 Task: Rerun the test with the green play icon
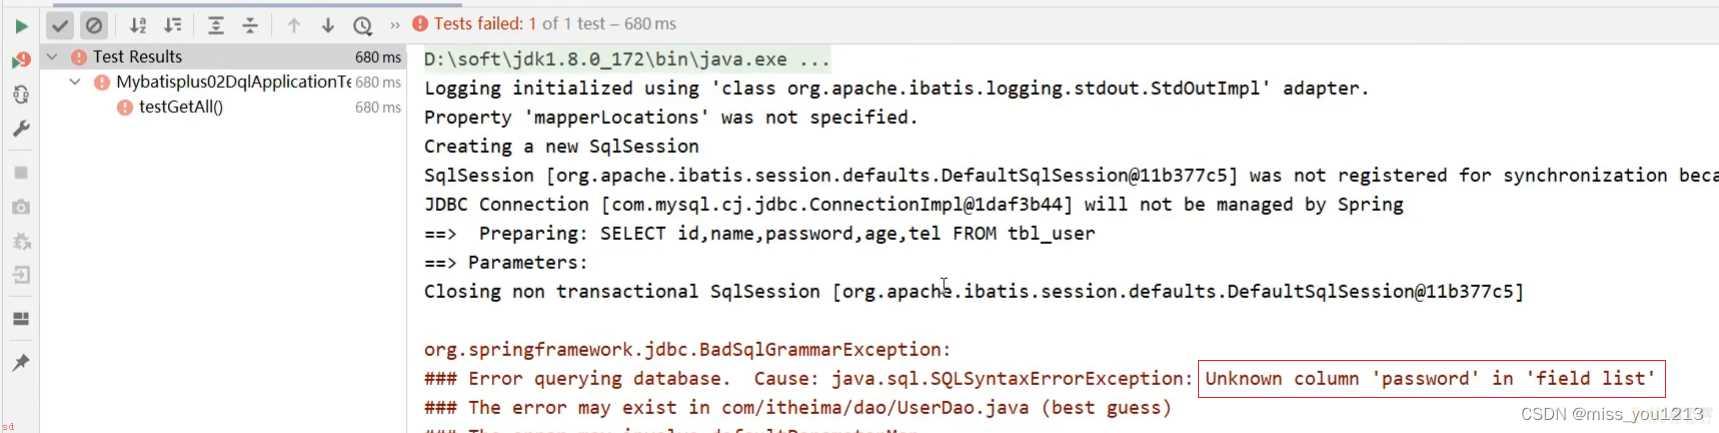click(21, 26)
